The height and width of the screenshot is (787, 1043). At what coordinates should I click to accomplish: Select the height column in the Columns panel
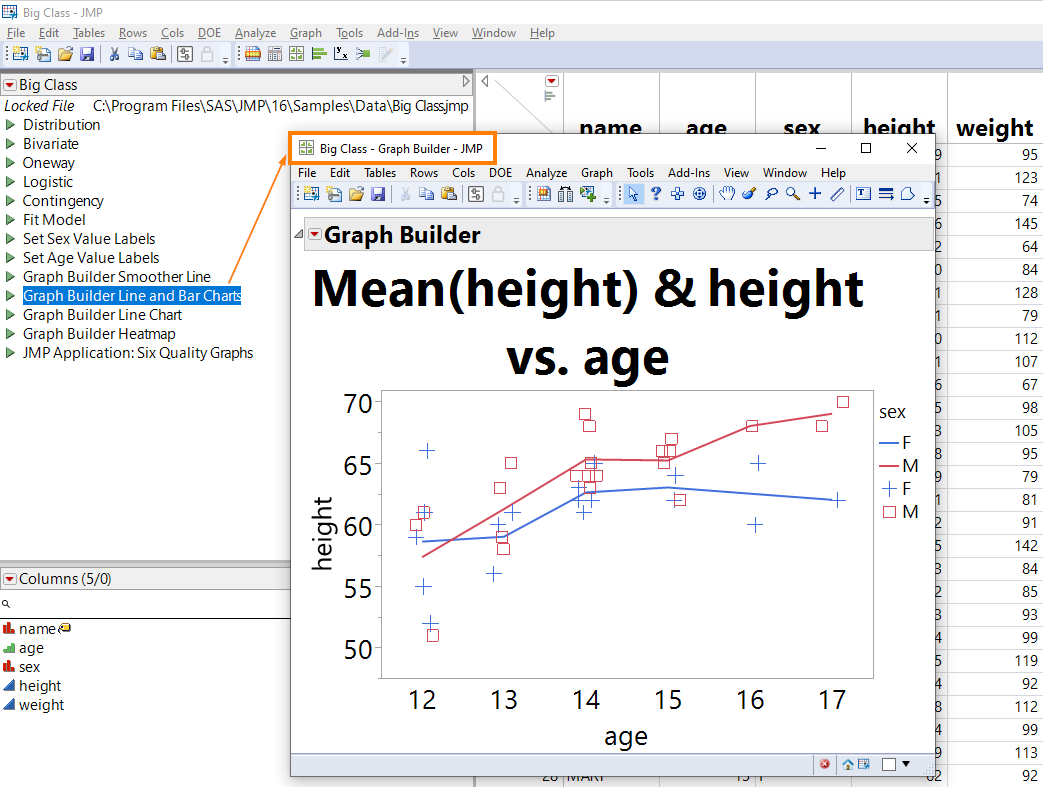tap(40, 685)
